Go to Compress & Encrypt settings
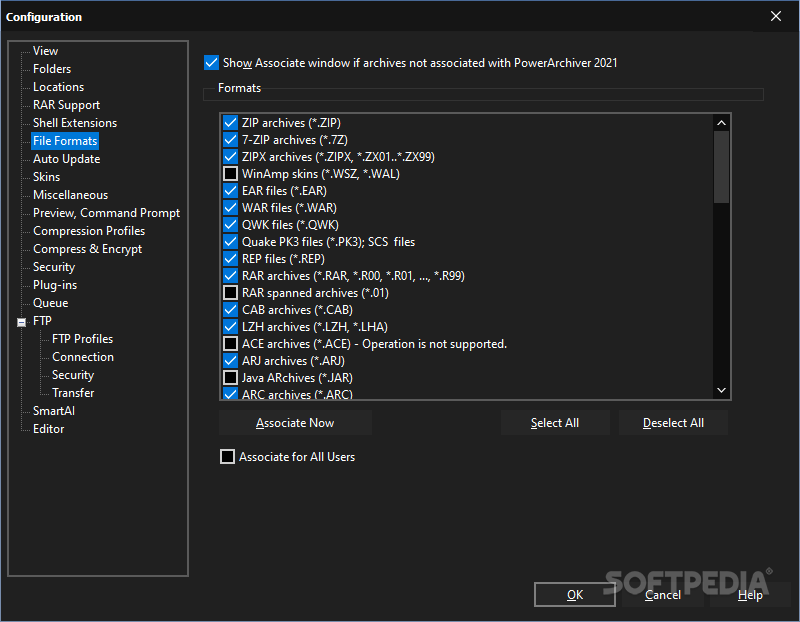 87,249
